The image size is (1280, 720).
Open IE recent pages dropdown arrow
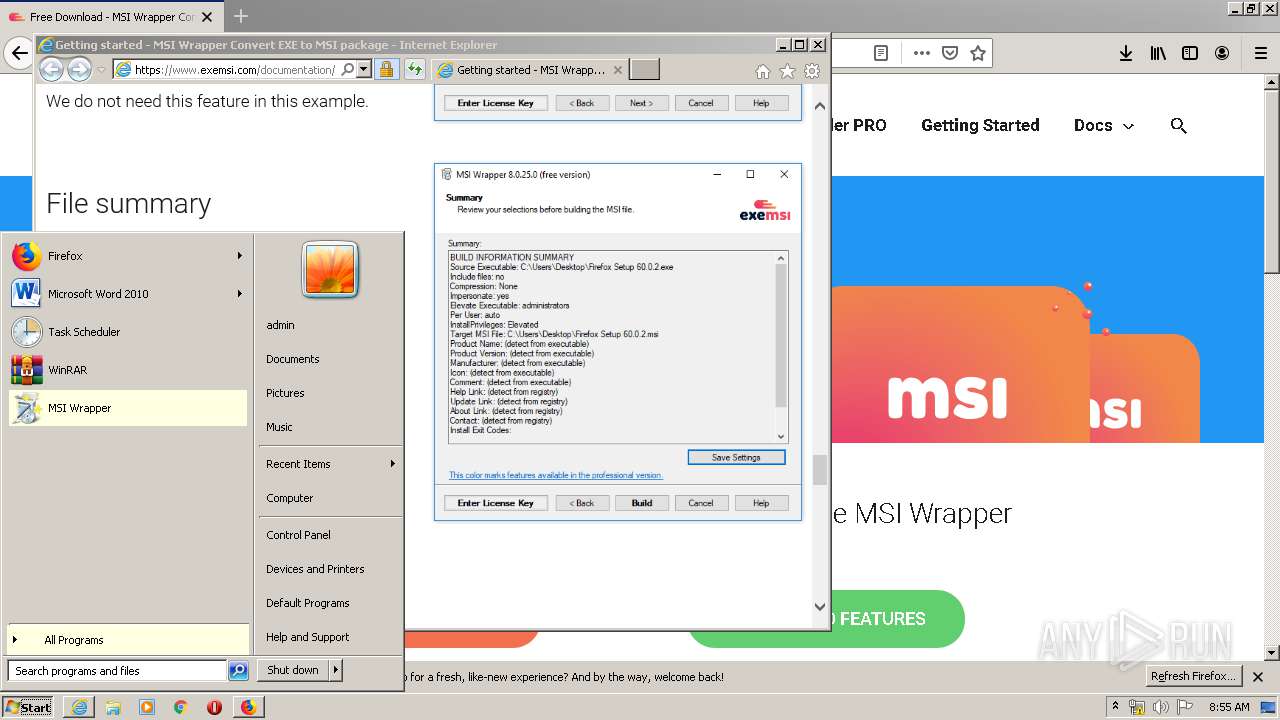point(101,70)
